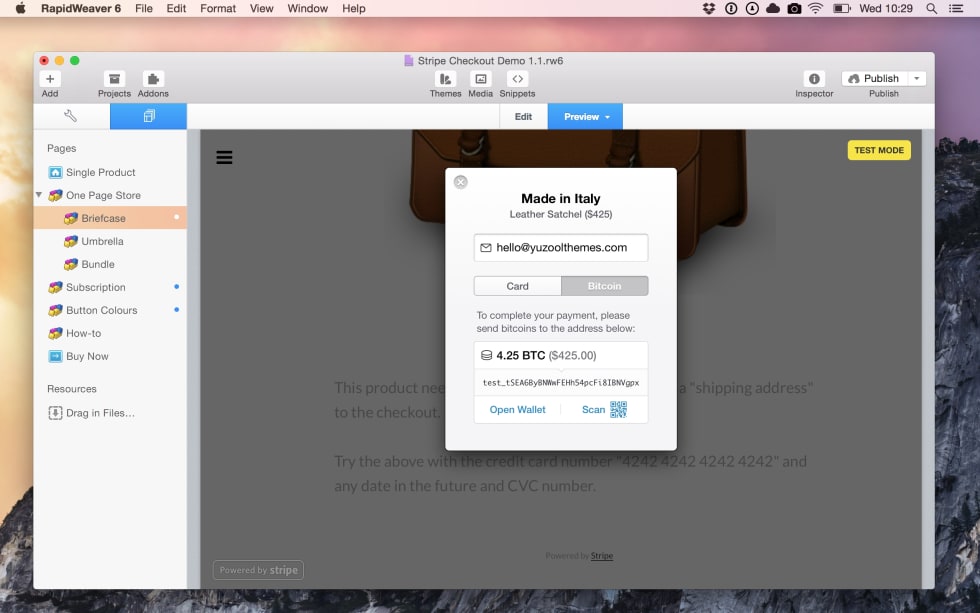Open the Edit menu in menu bar
Screen dimensions: 980x613
pos(176,8)
